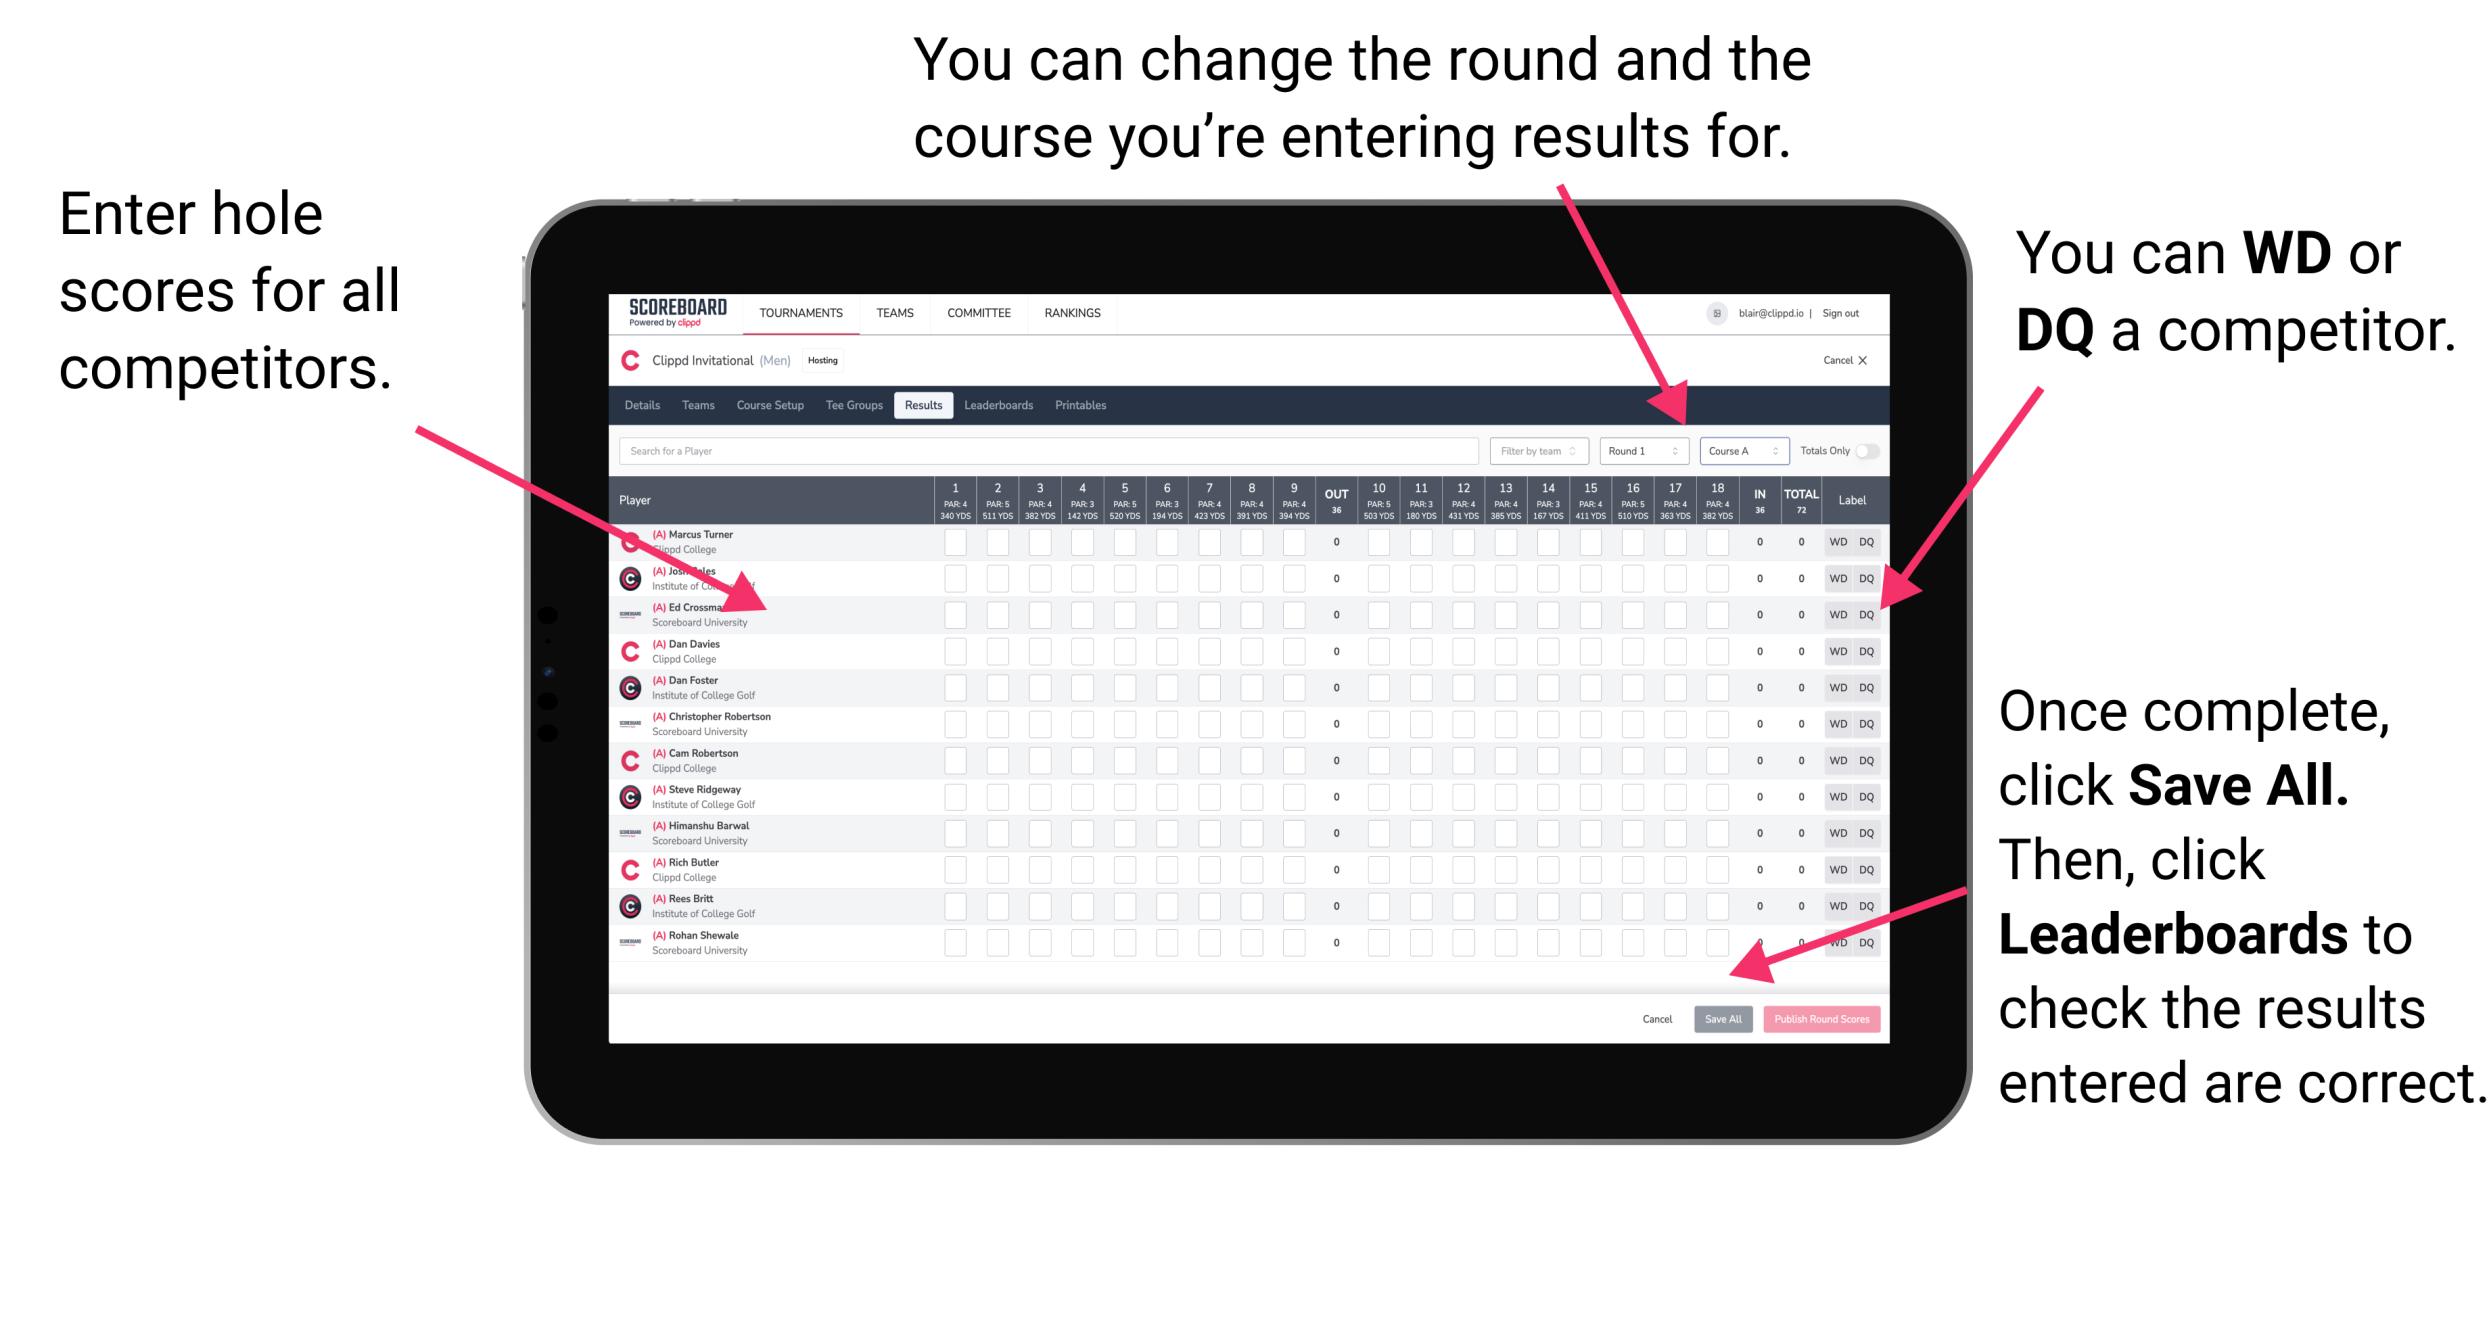Viewport: 2489px width, 1339px height.
Task: Toggle Totals Only option
Action: click(1864, 450)
